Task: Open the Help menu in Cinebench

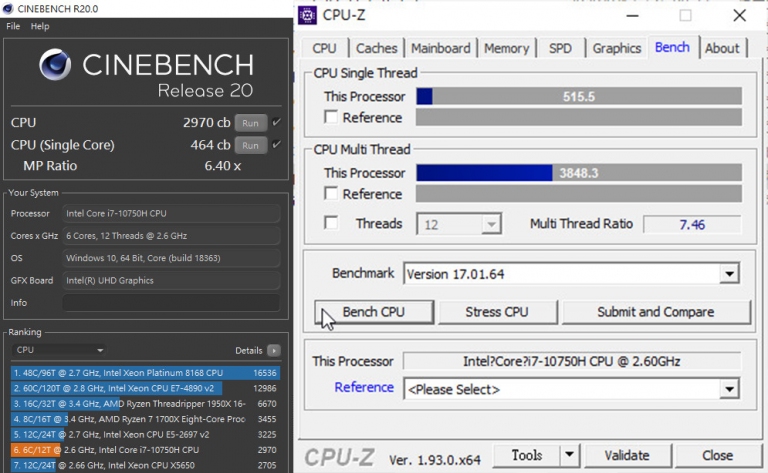Action: pos(40,26)
